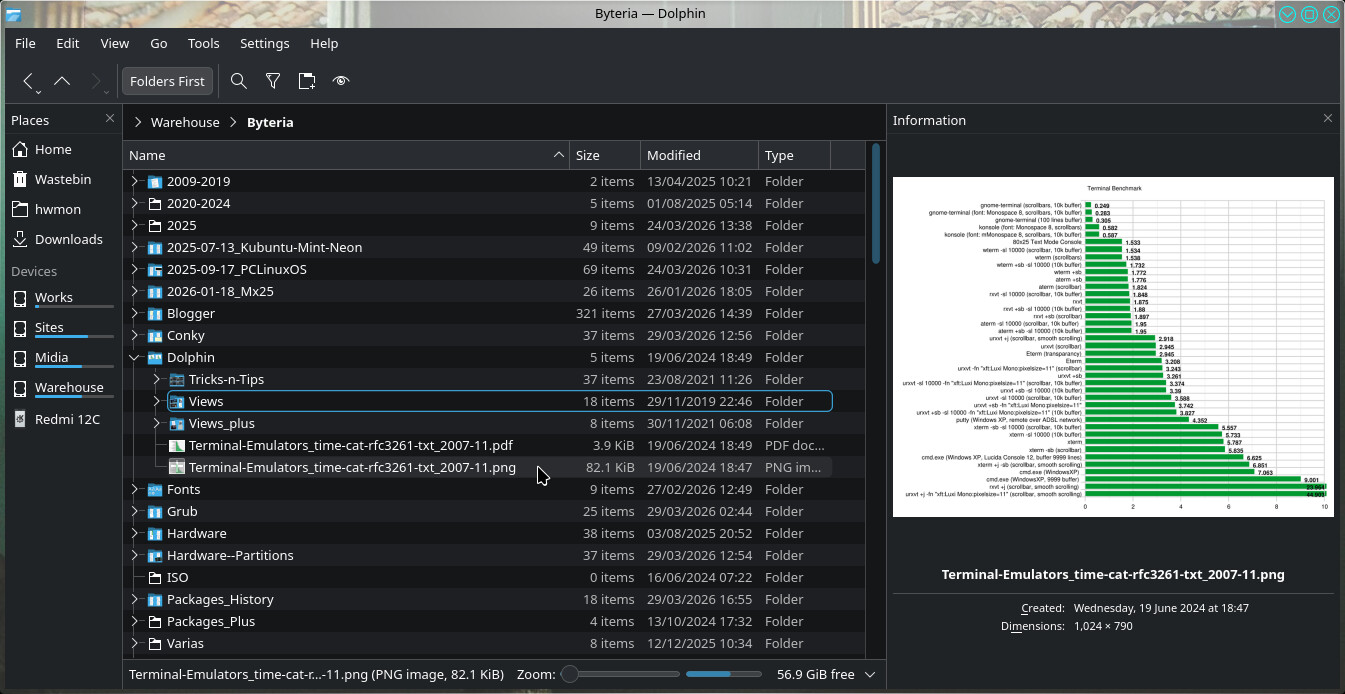Toggle the Folders First sorting button
Image resolution: width=1345 pixels, height=694 pixels.
tap(167, 81)
